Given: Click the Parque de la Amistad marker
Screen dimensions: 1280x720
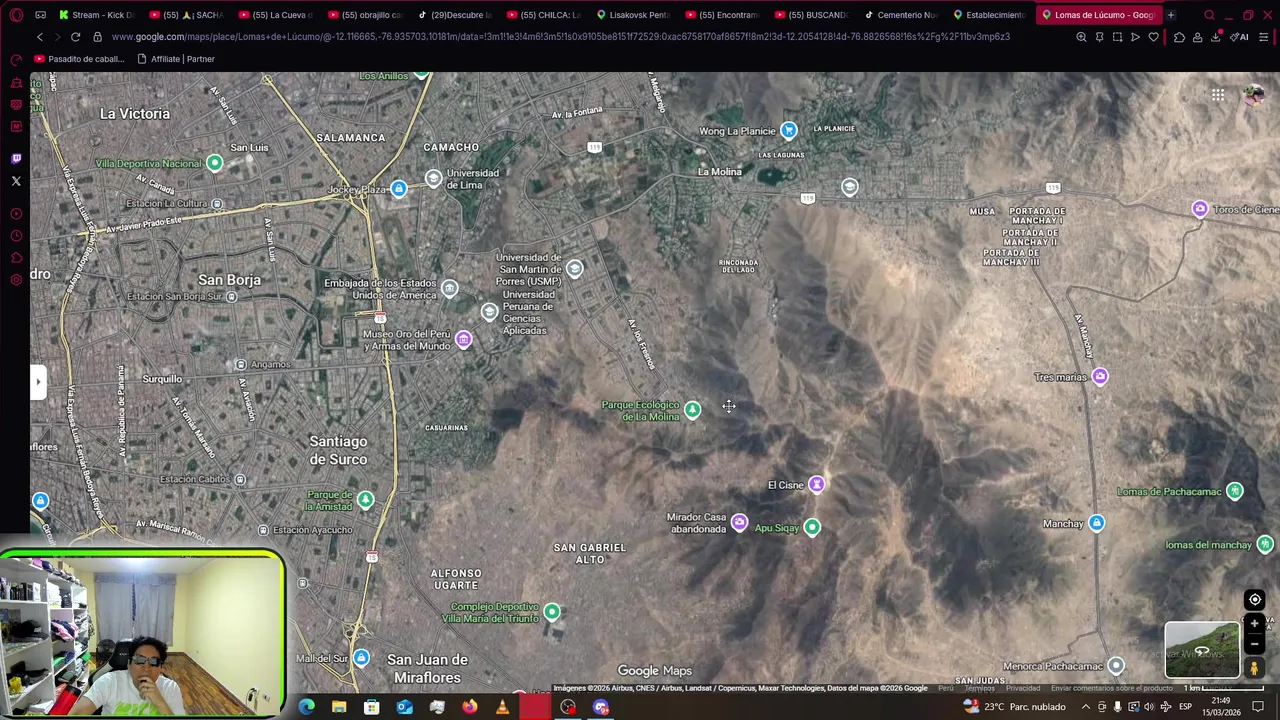Looking at the screenshot, I should pyautogui.click(x=366, y=500).
